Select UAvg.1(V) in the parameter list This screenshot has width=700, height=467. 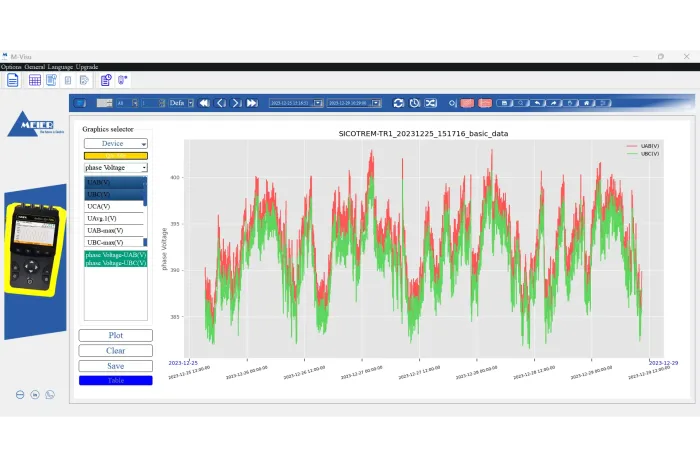114,218
